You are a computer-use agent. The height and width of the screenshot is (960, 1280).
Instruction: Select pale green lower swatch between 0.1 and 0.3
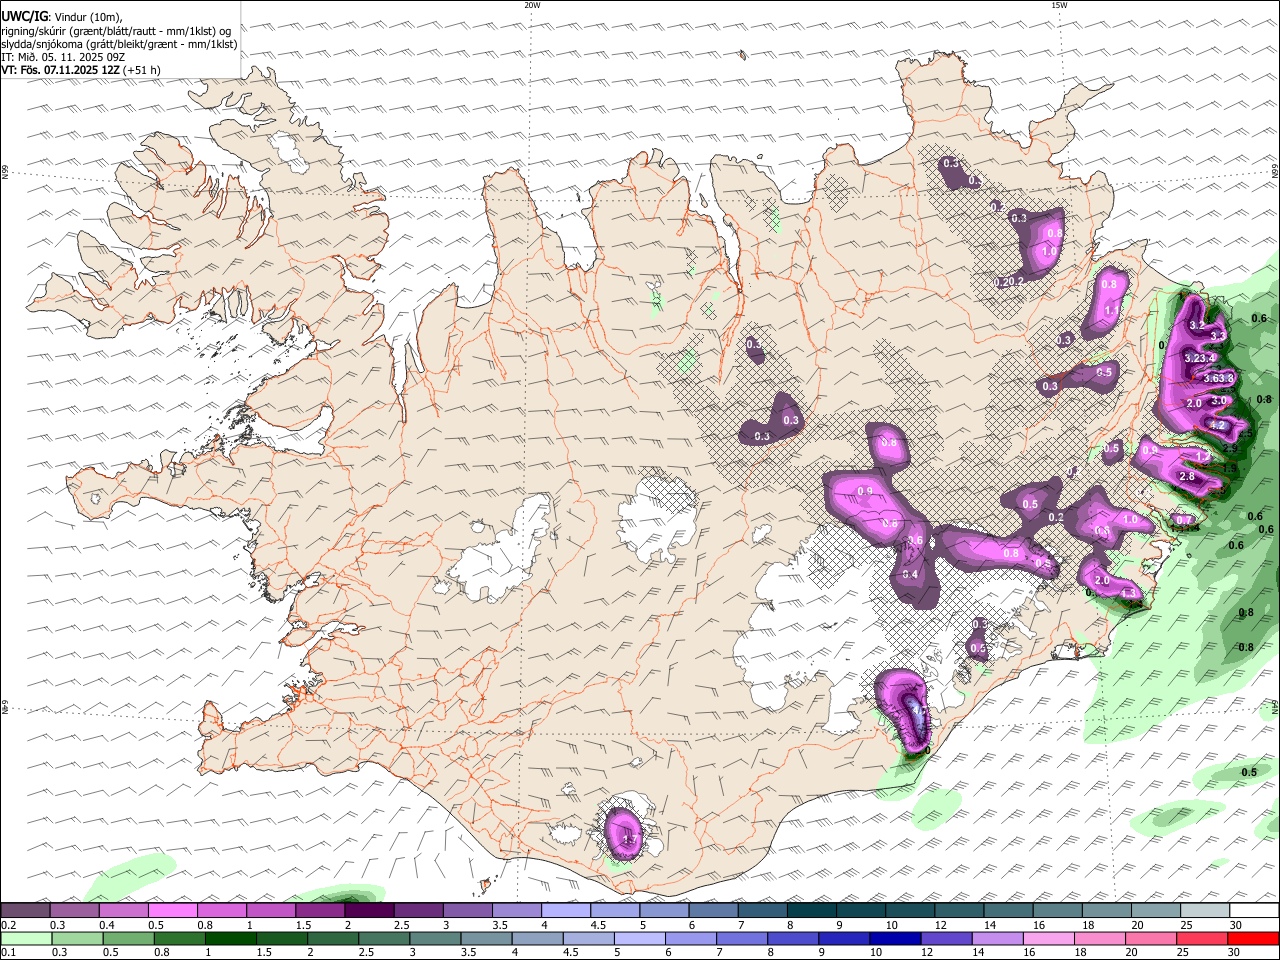[x=25, y=938]
